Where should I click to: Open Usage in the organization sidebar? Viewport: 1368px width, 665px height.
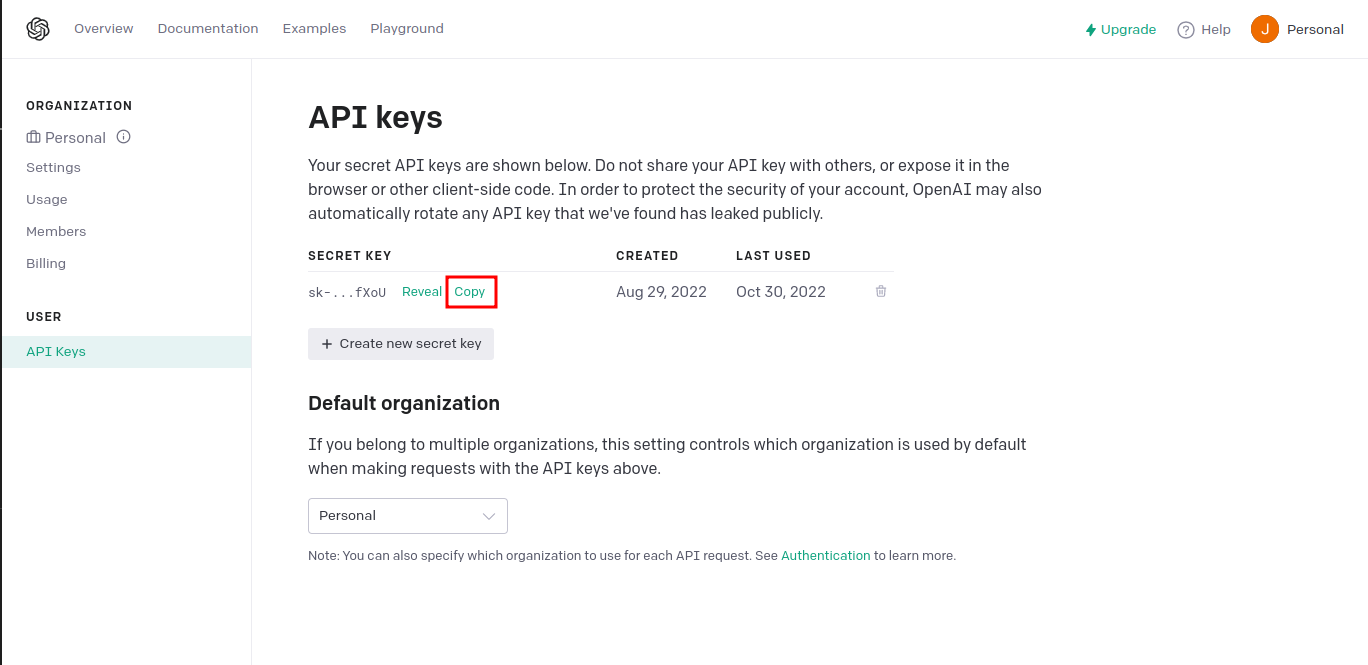point(47,200)
